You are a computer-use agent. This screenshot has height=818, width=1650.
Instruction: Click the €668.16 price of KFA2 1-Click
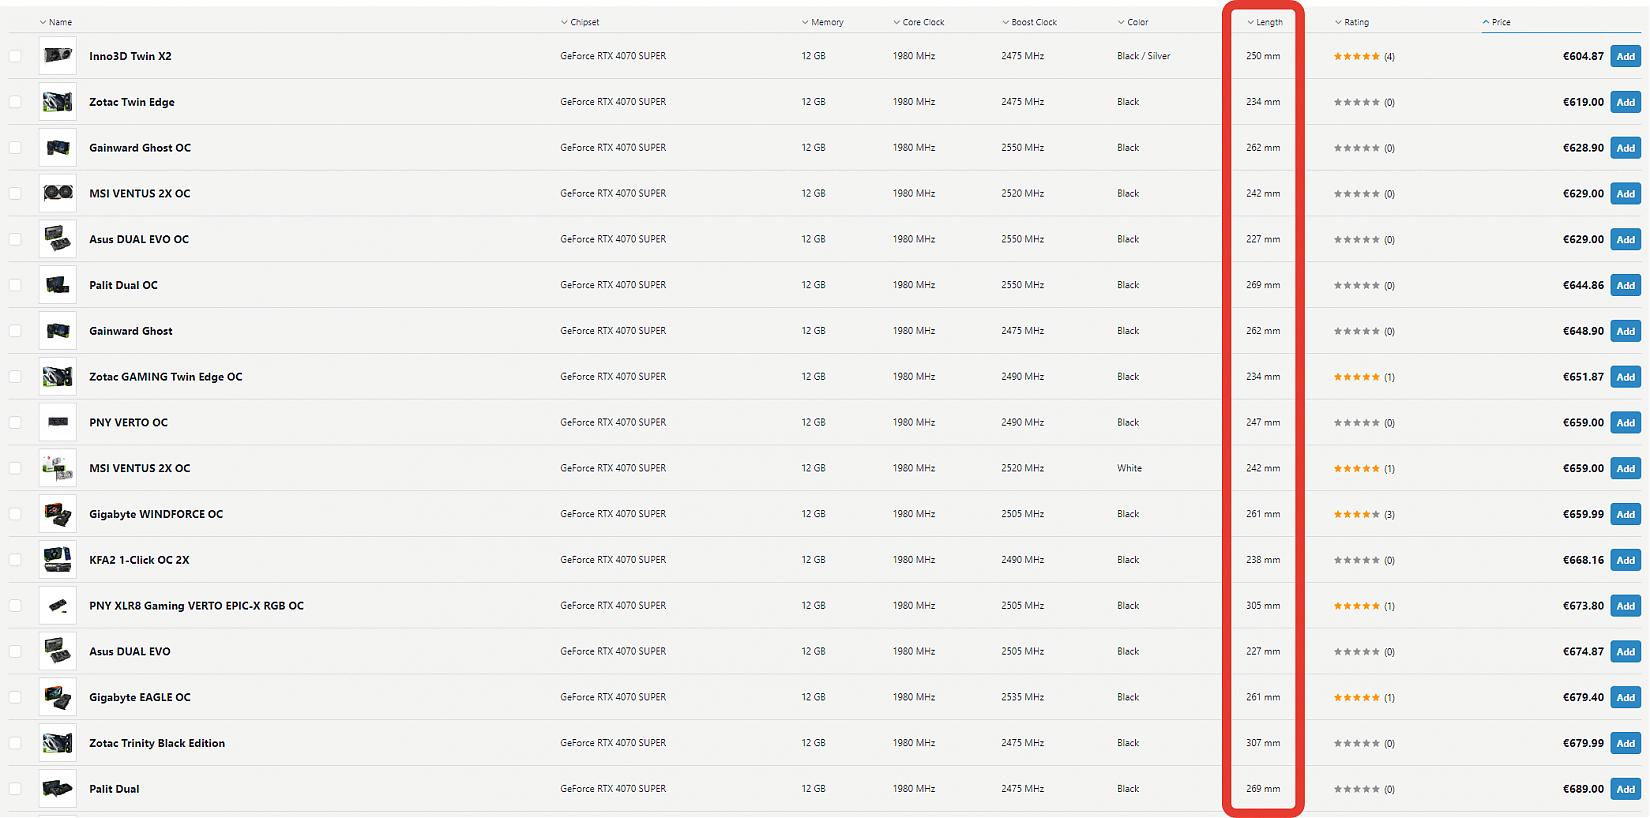pyautogui.click(x=1583, y=560)
